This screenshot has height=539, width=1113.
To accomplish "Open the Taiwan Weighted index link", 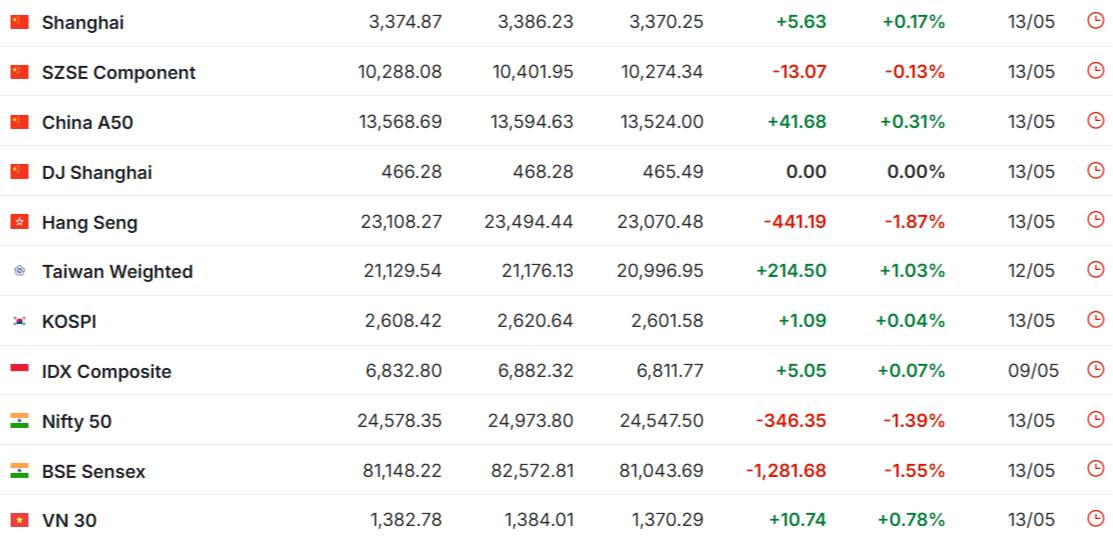I will pyautogui.click(x=117, y=272).
